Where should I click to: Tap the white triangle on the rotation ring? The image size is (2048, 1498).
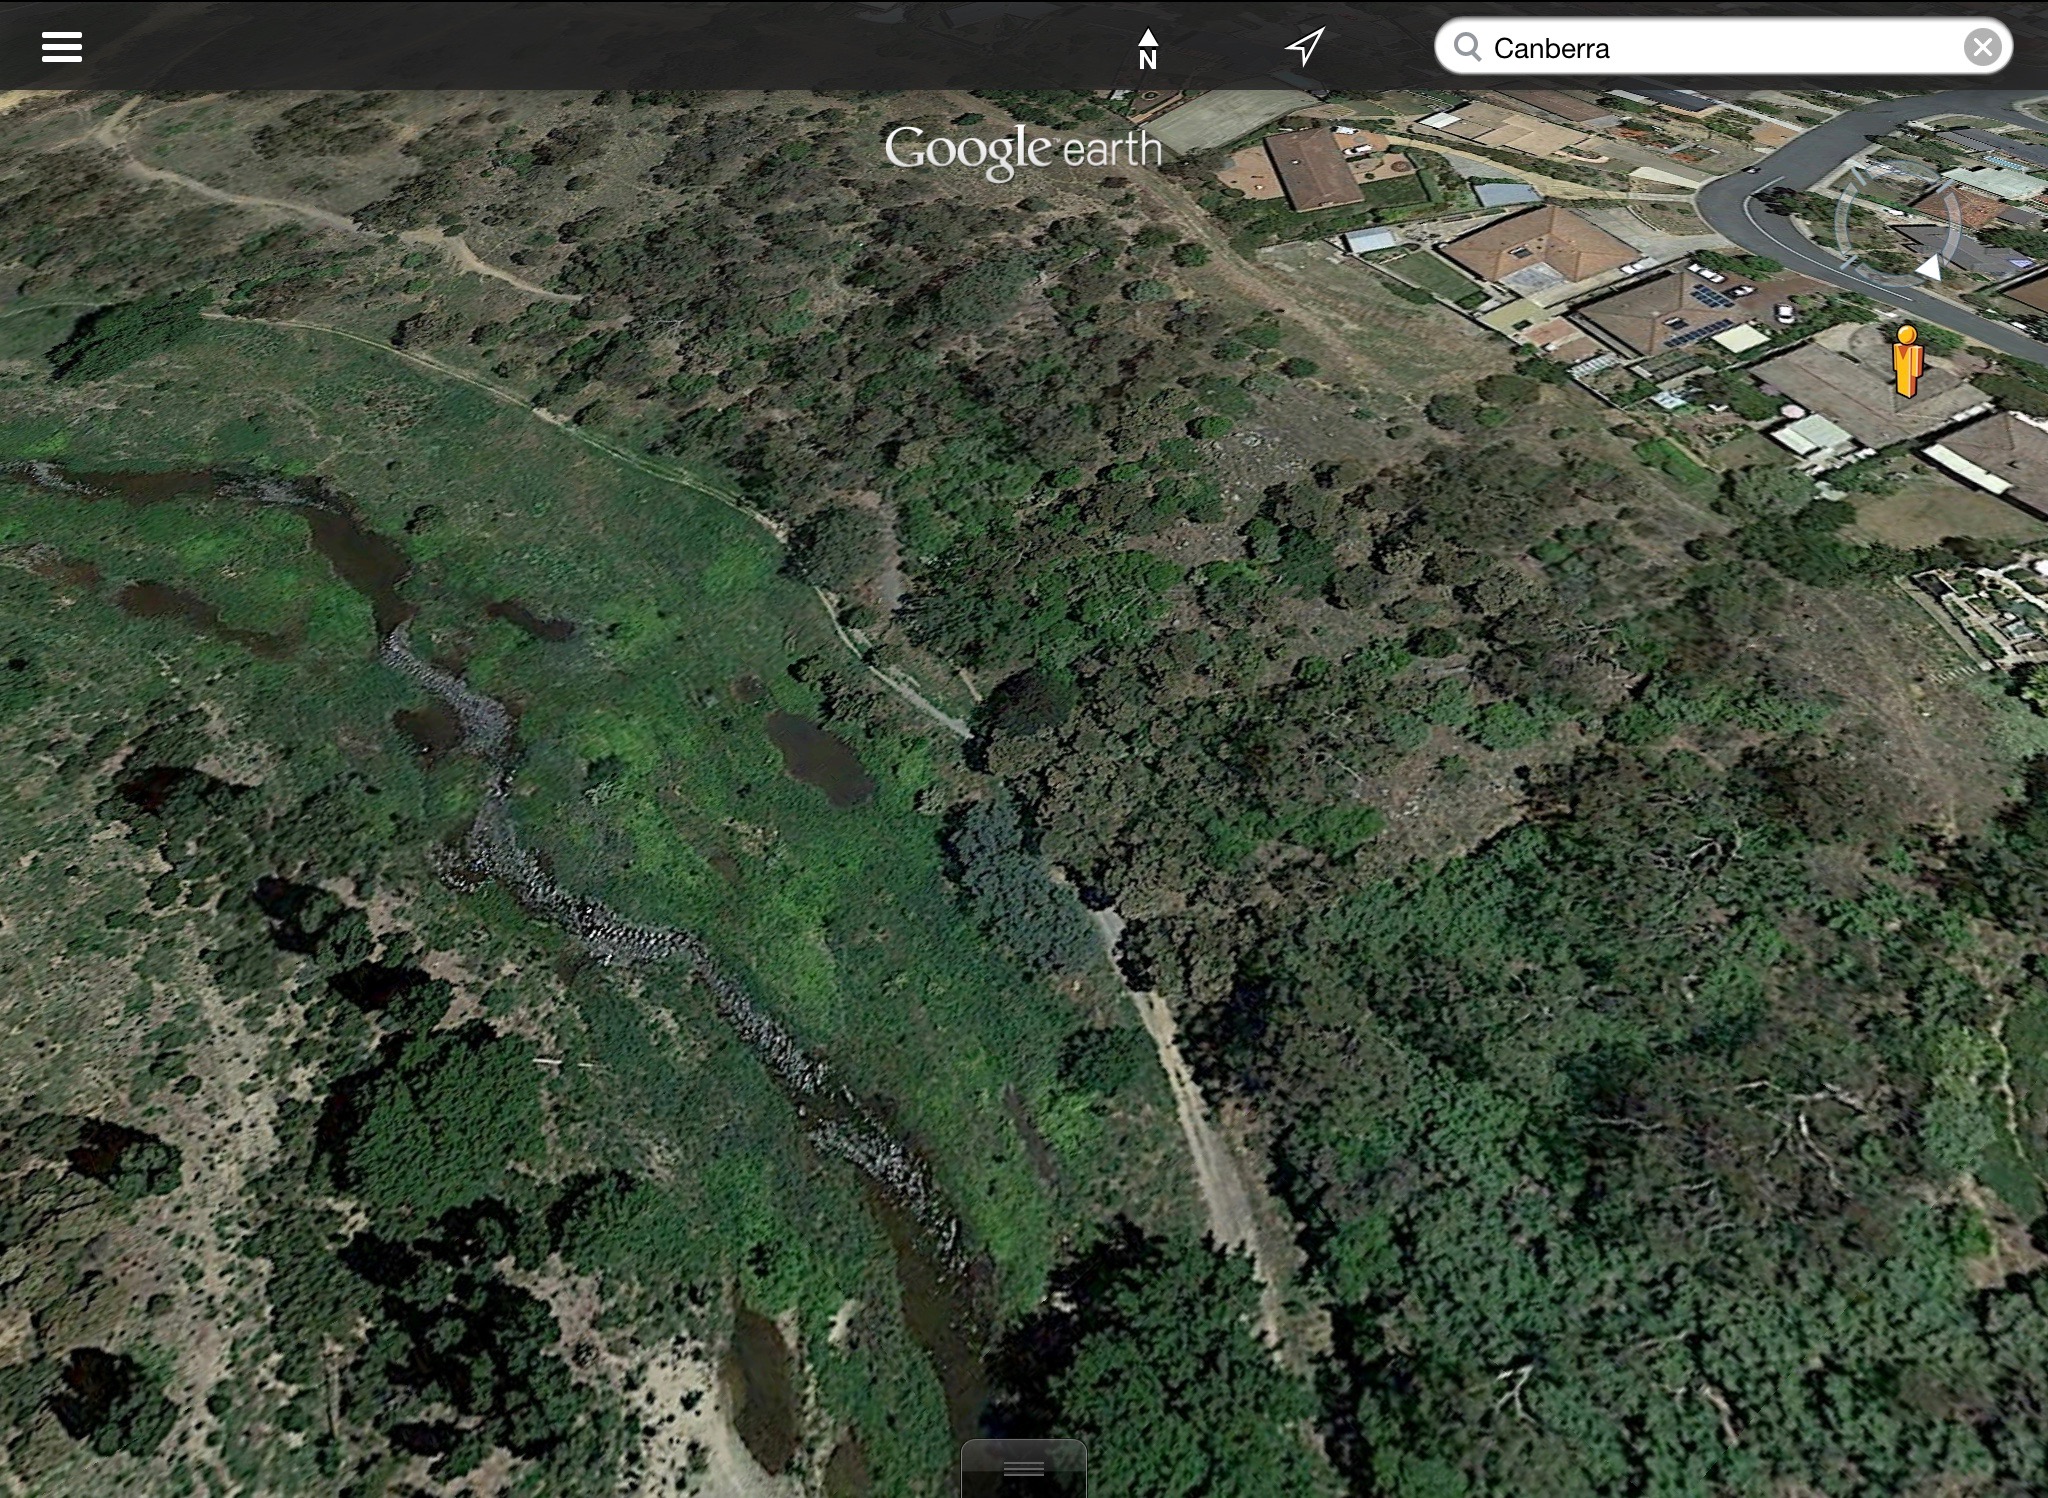pyautogui.click(x=1929, y=267)
